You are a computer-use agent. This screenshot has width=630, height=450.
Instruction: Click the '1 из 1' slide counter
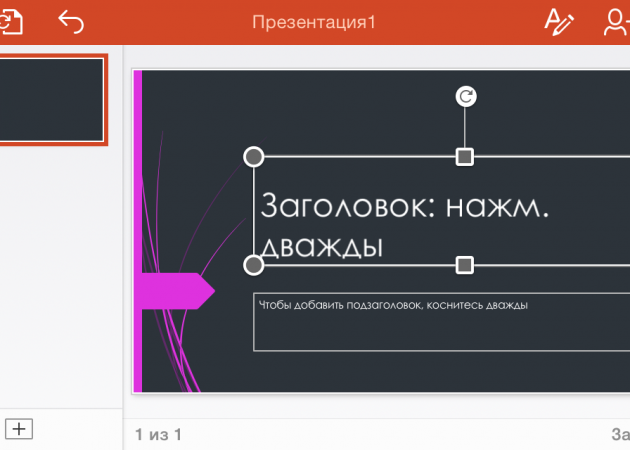(x=158, y=434)
